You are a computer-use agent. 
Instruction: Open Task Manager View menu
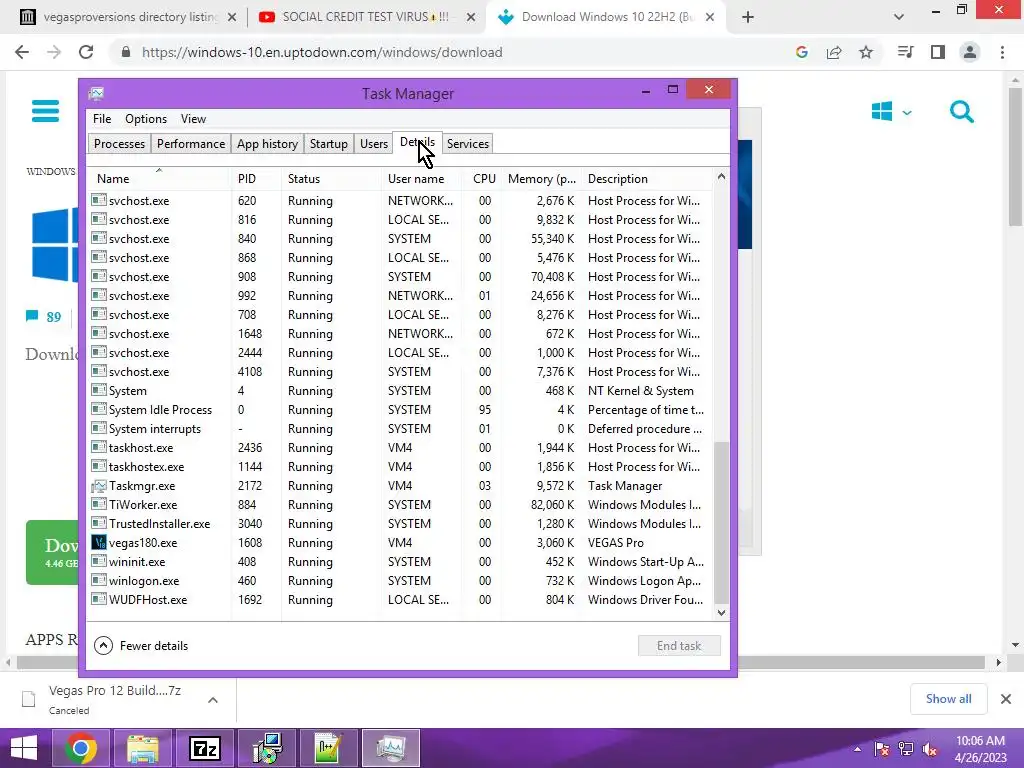point(193,119)
